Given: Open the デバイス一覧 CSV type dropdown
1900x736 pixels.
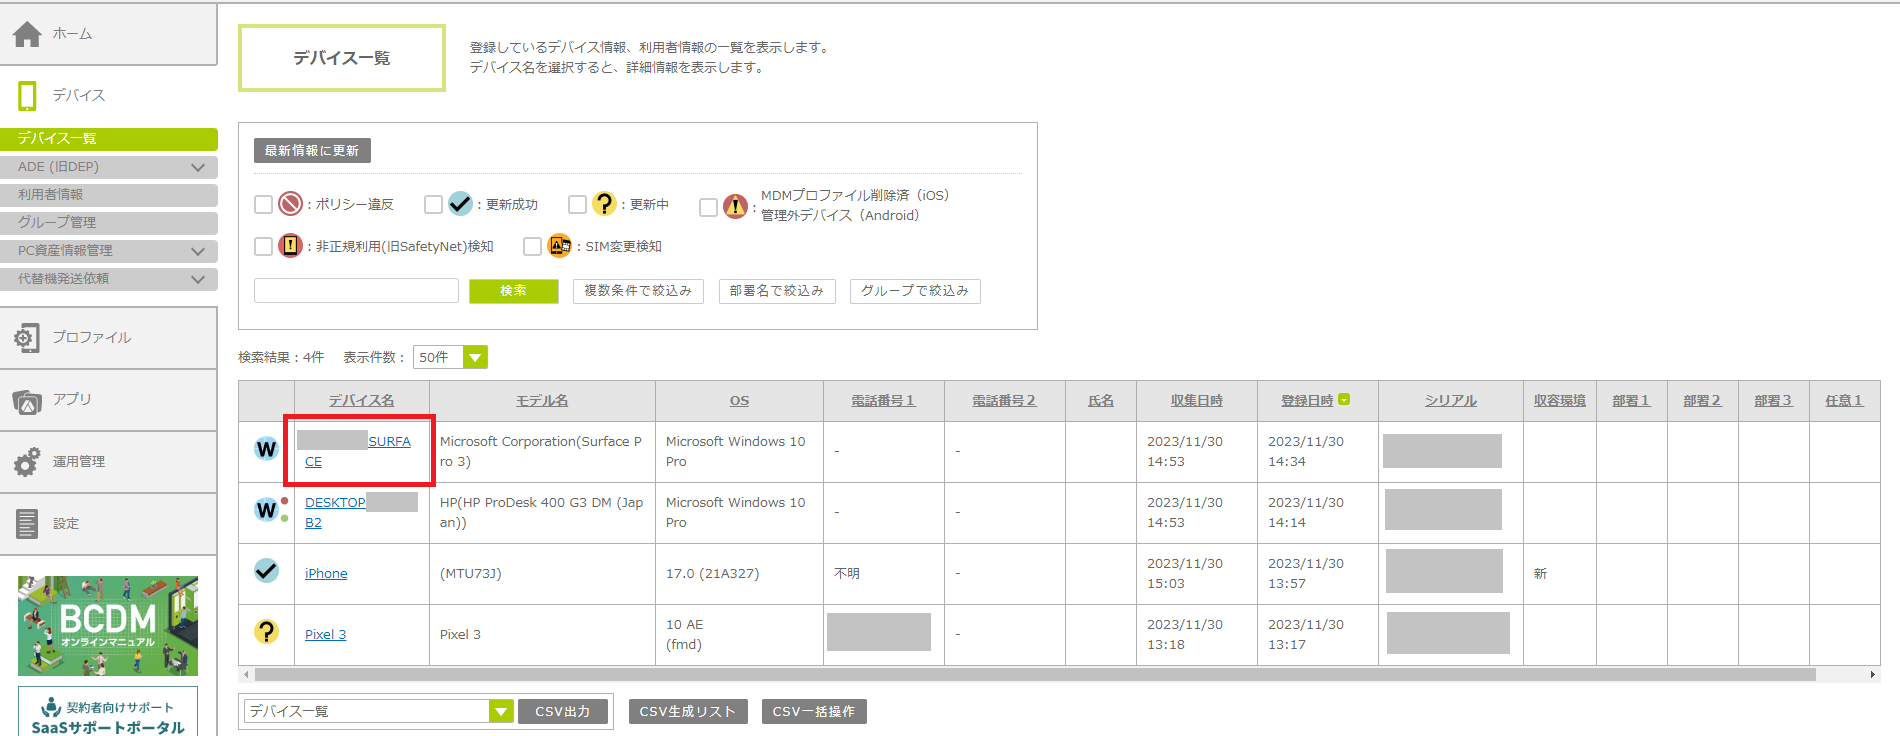Looking at the screenshot, I should (501, 711).
